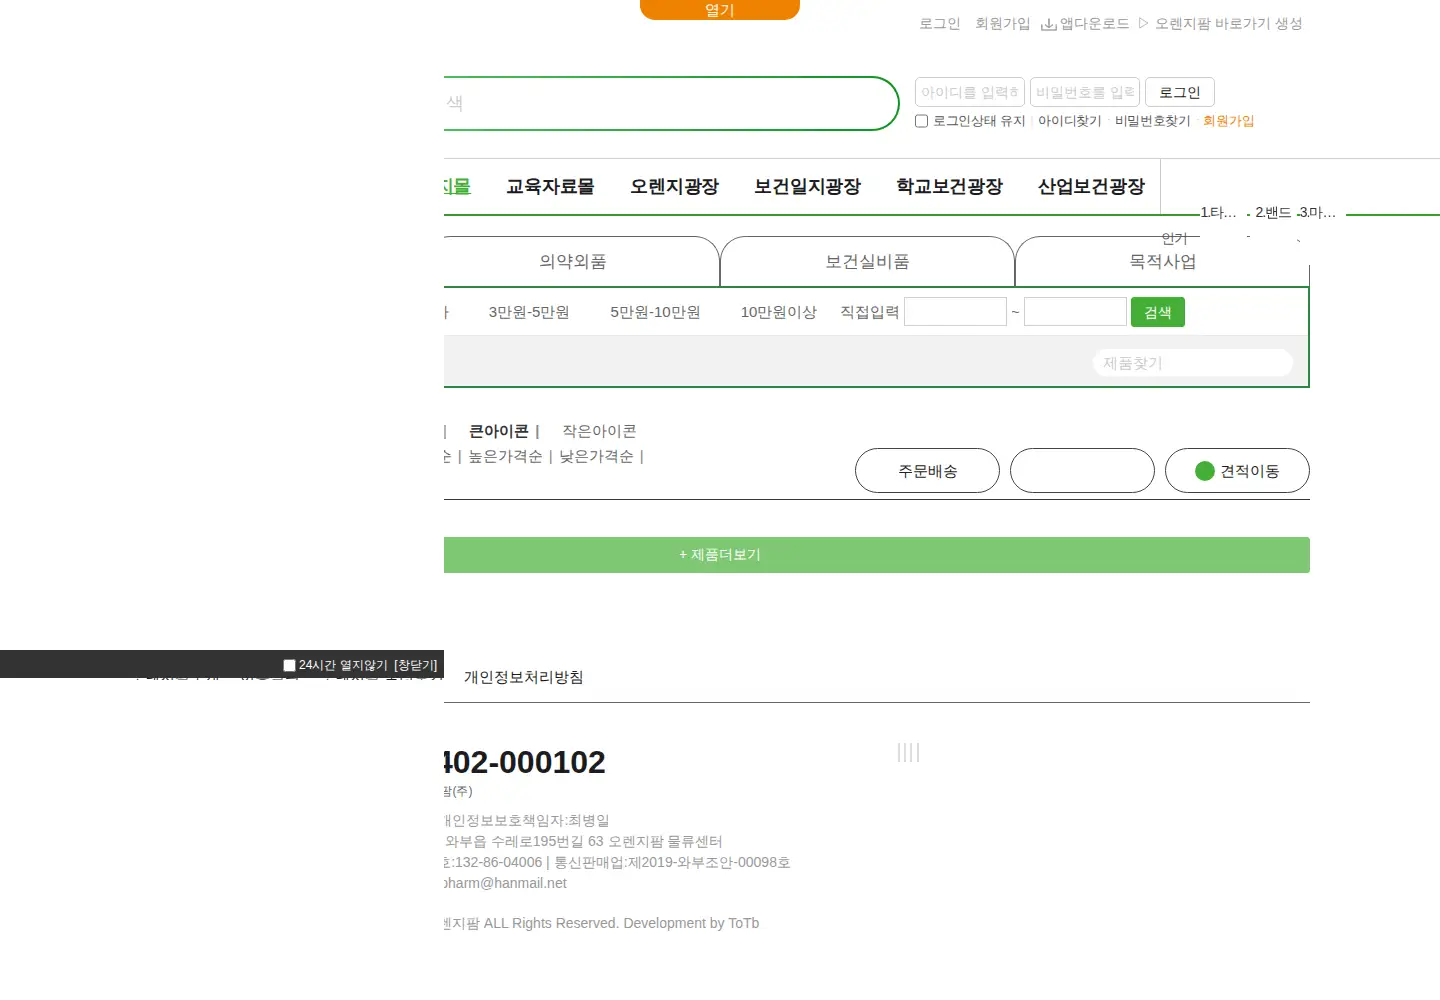Click the orange 회원가입 link
The image size is (1440, 1000).
pos(1228,121)
